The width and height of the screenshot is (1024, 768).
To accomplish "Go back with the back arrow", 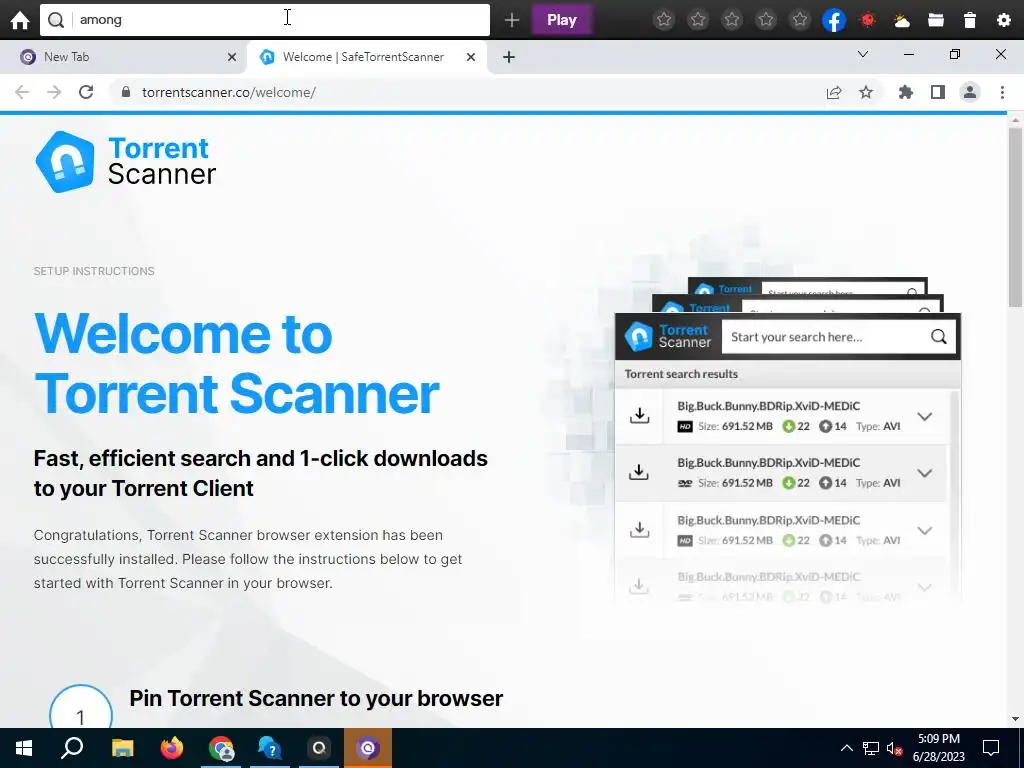I will coord(22,92).
